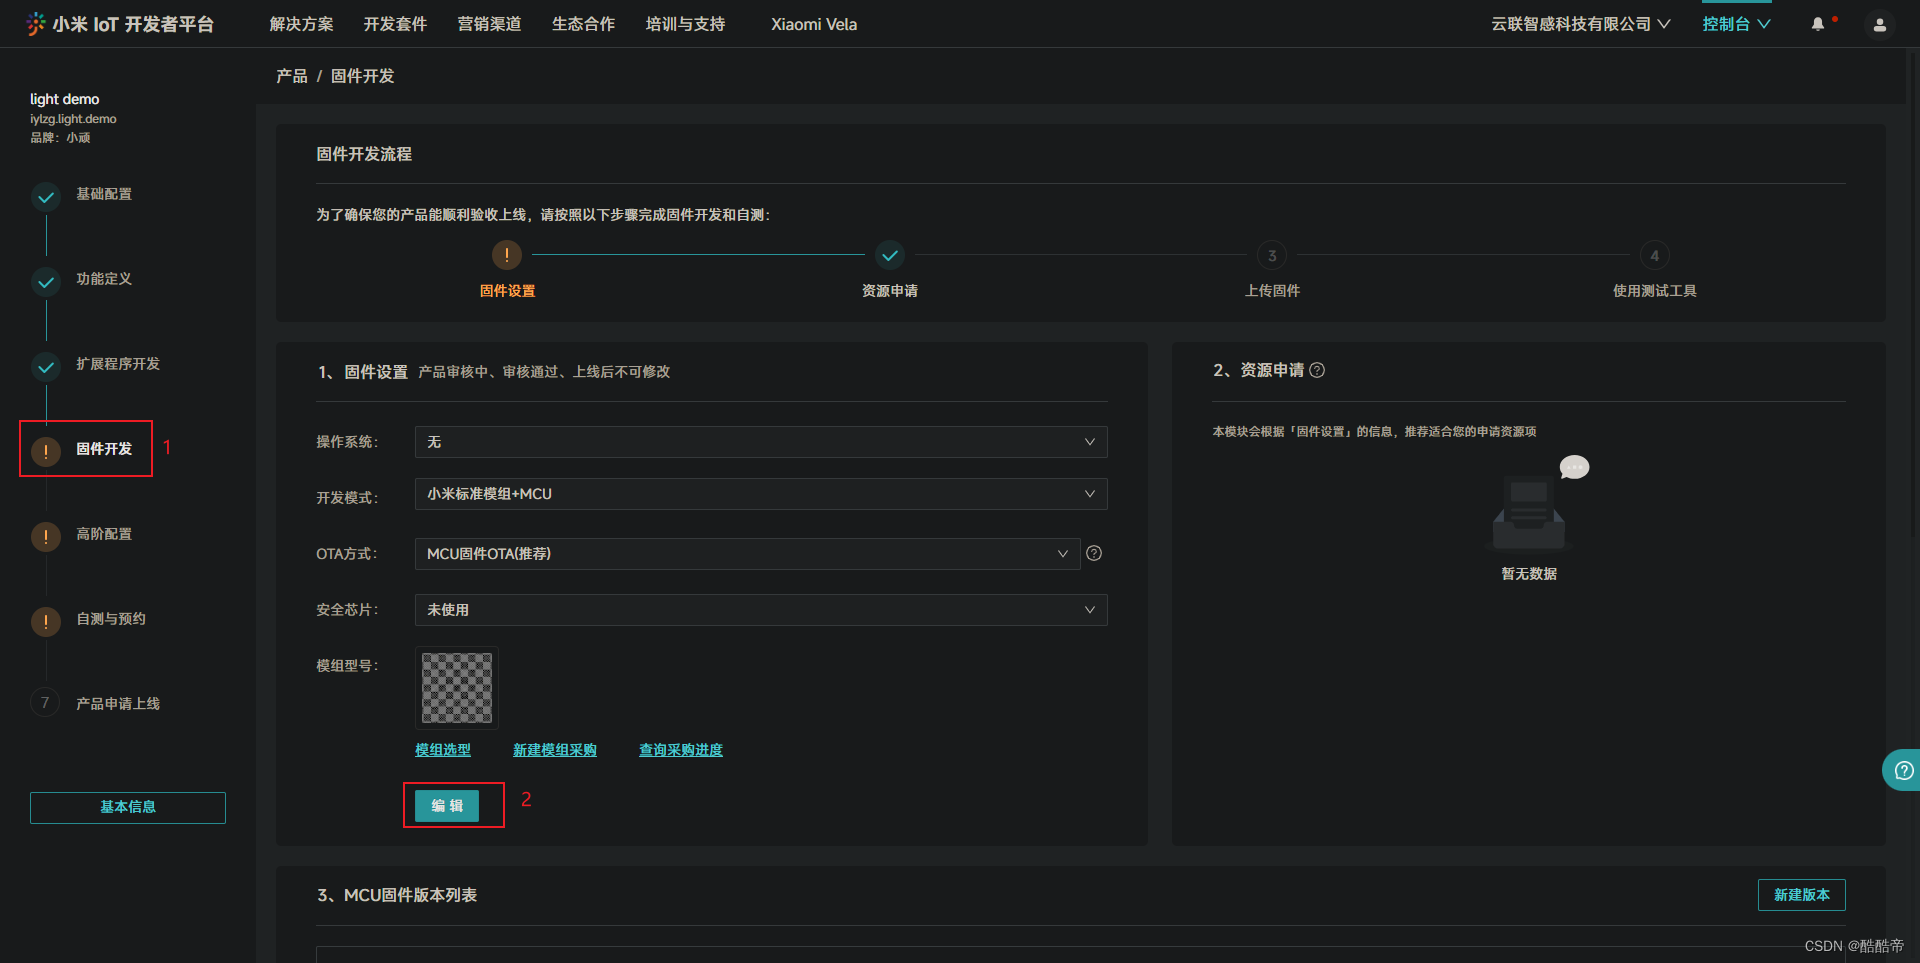Open the 开发模式 dropdown

[761, 494]
